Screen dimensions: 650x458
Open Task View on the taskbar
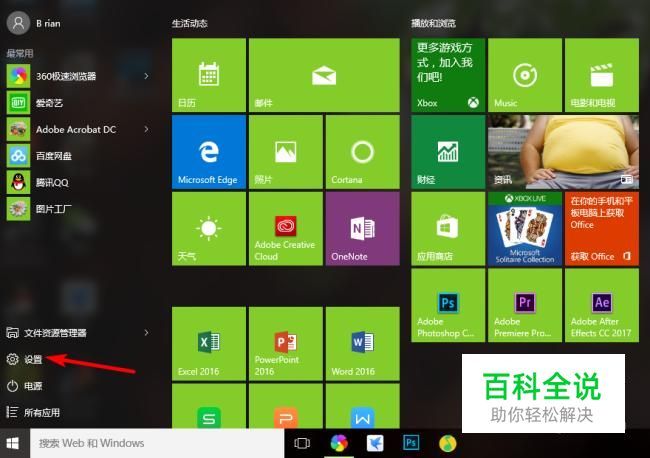[x=302, y=443]
